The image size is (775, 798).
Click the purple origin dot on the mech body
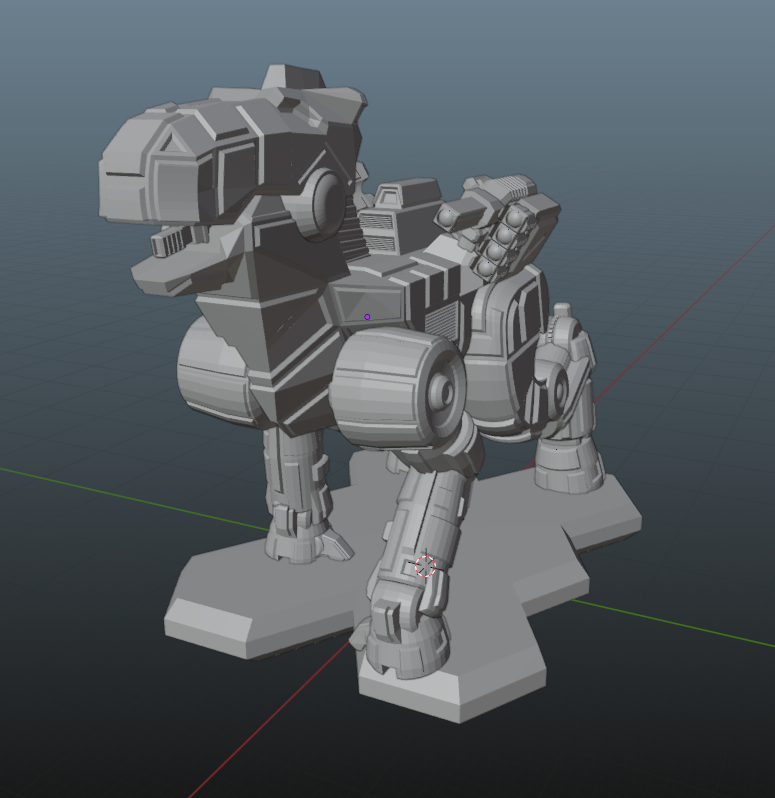(x=367, y=317)
